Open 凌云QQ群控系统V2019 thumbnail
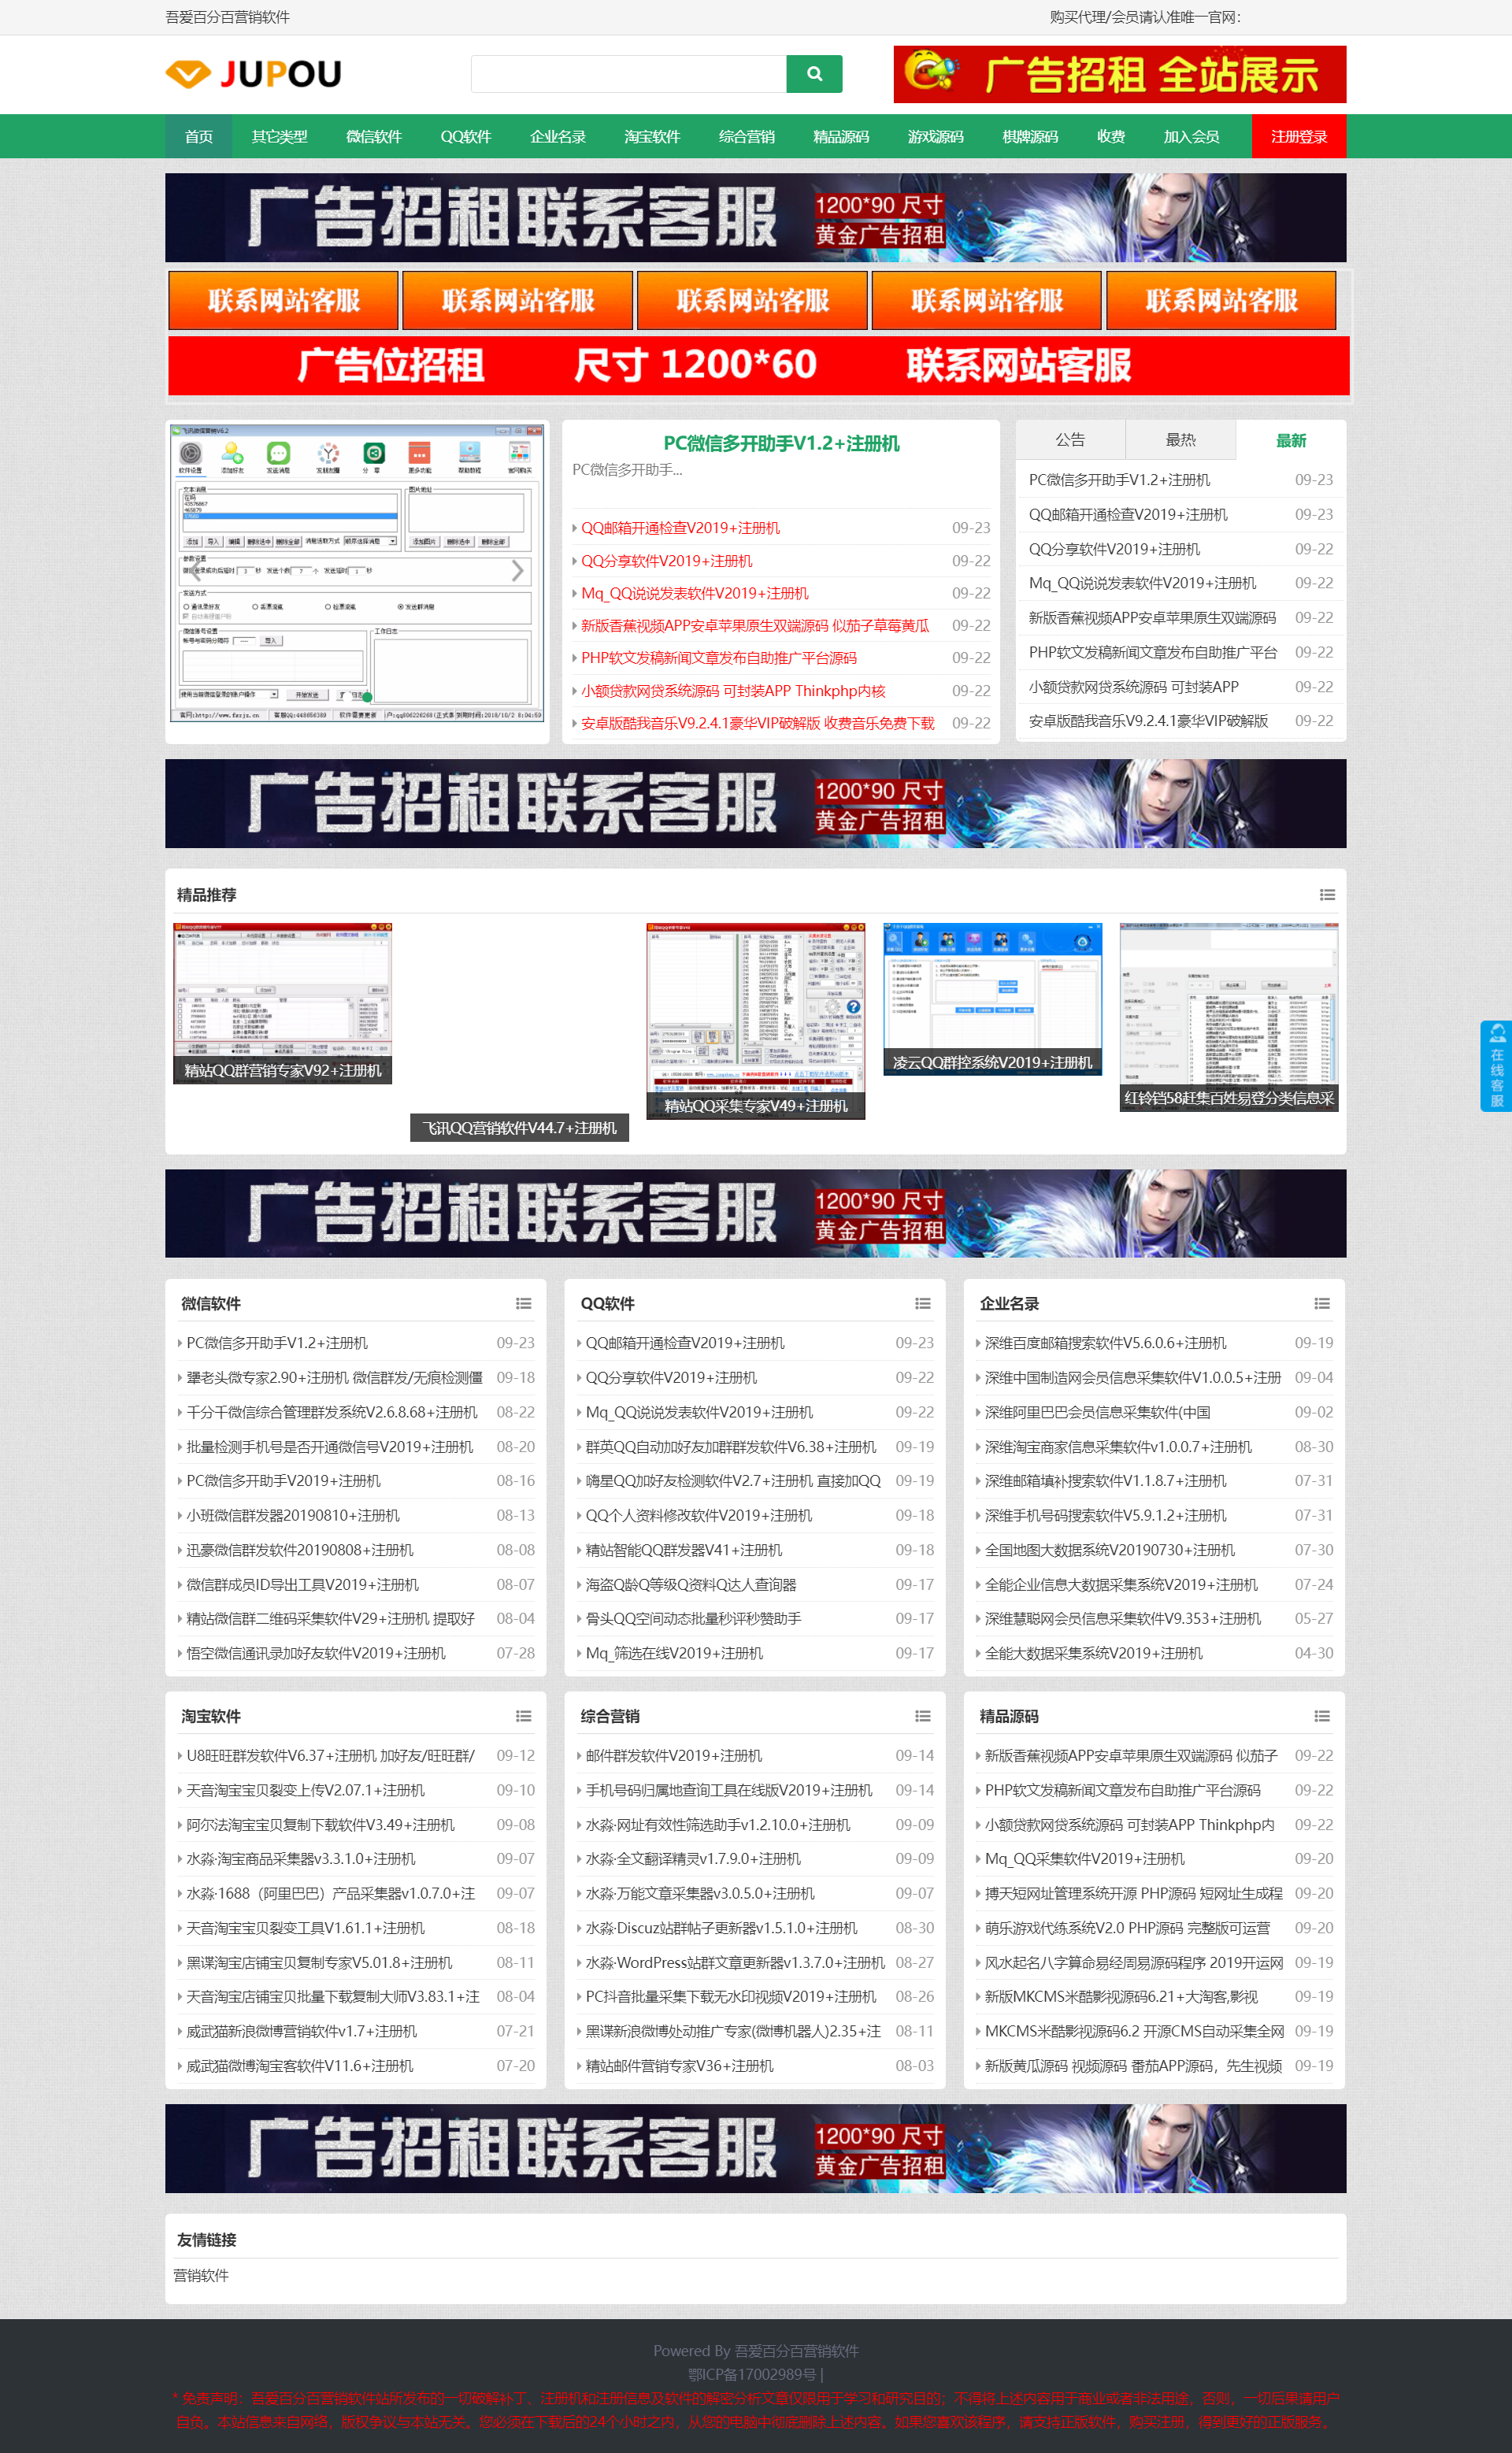Screen dimensions: 1512x2453 click(x=992, y=998)
